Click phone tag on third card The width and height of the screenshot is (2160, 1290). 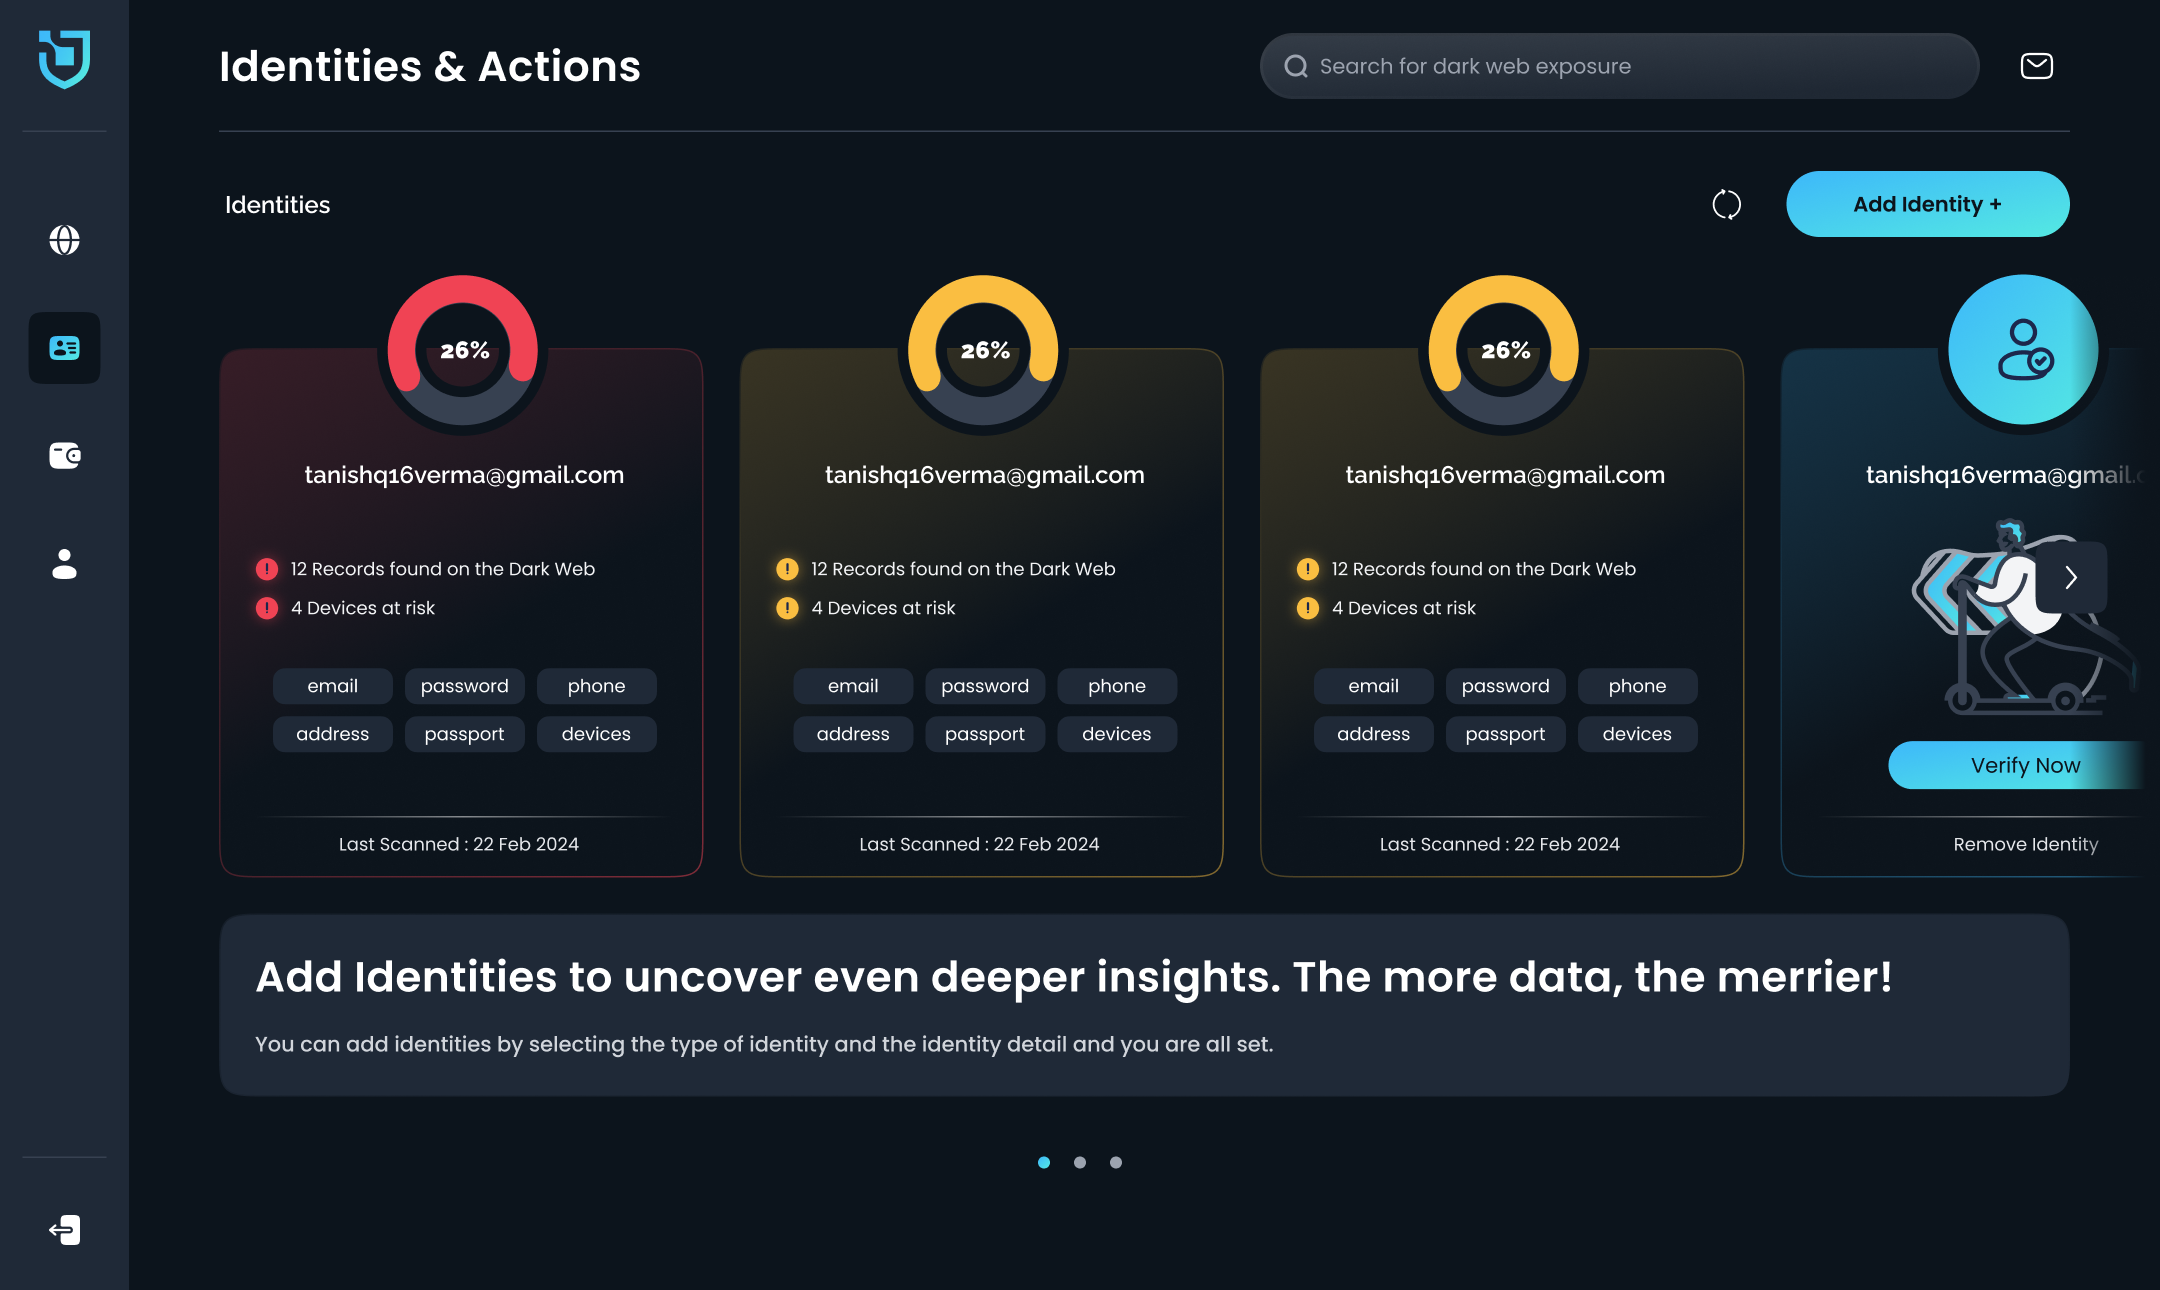pyautogui.click(x=1638, y=686)
